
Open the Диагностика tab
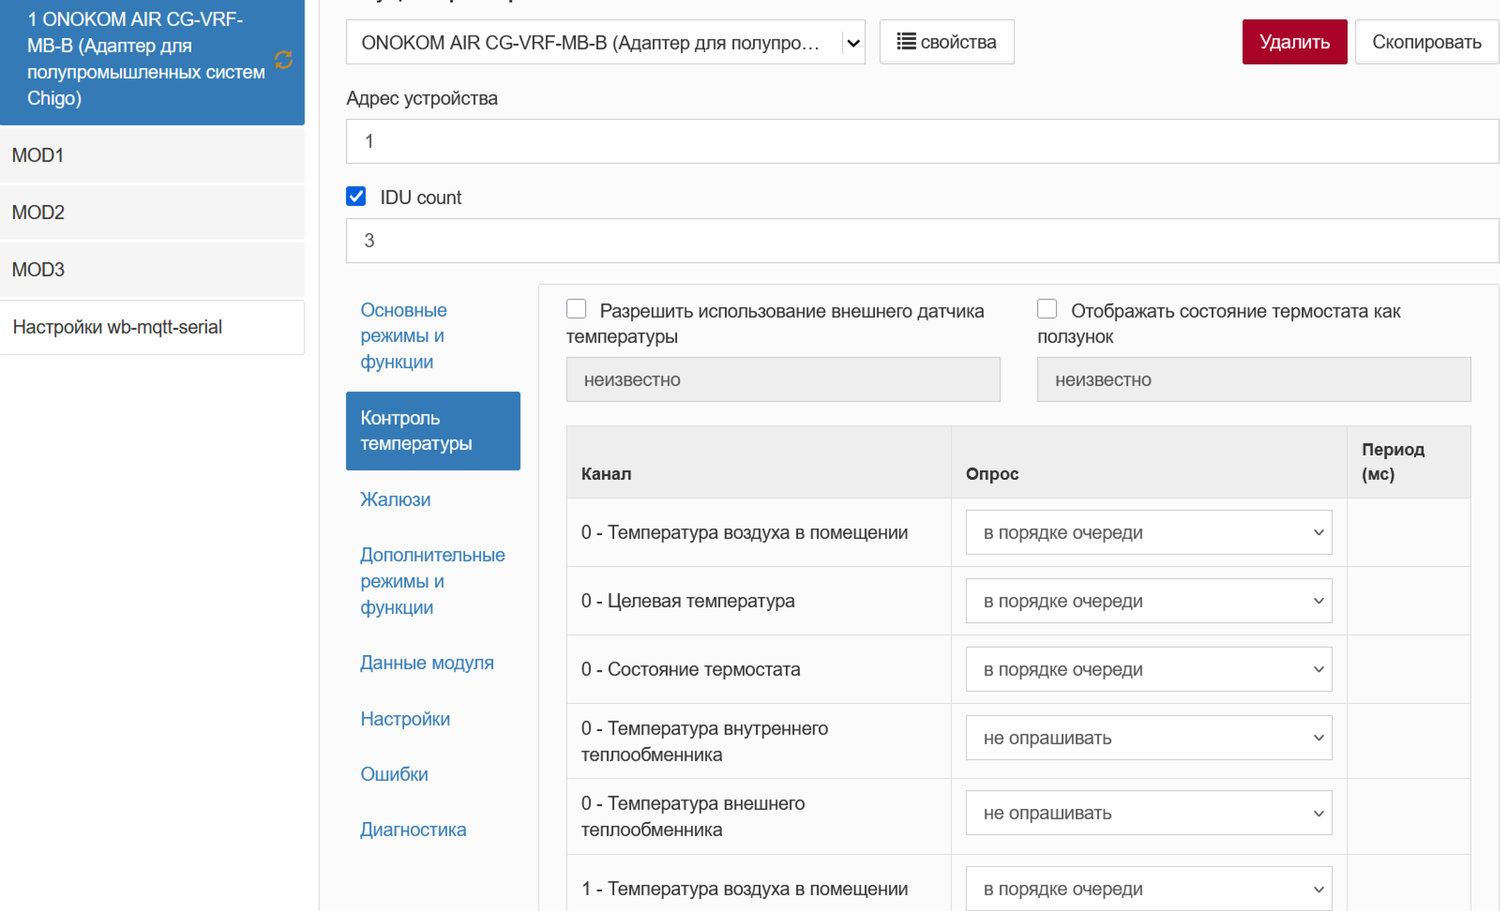point(413,830)
